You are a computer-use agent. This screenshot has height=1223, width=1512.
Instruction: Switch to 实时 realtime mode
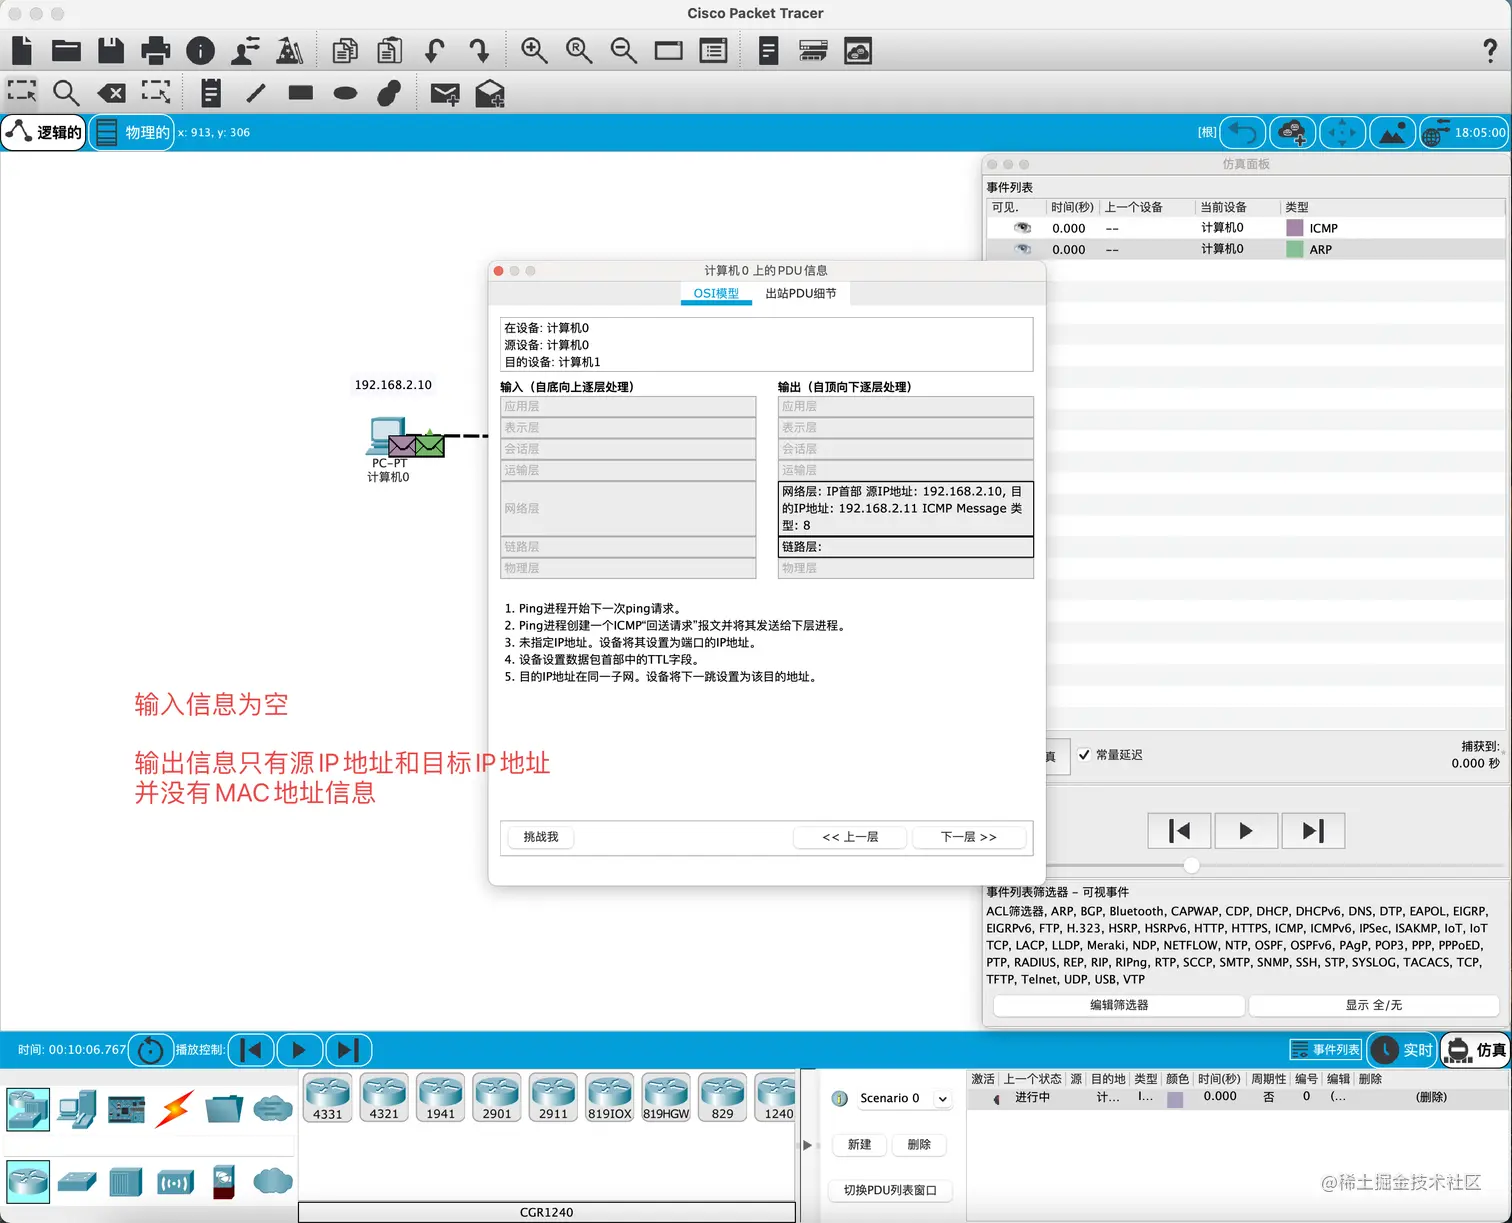pyautogui.click(x=1402, y=1050)
